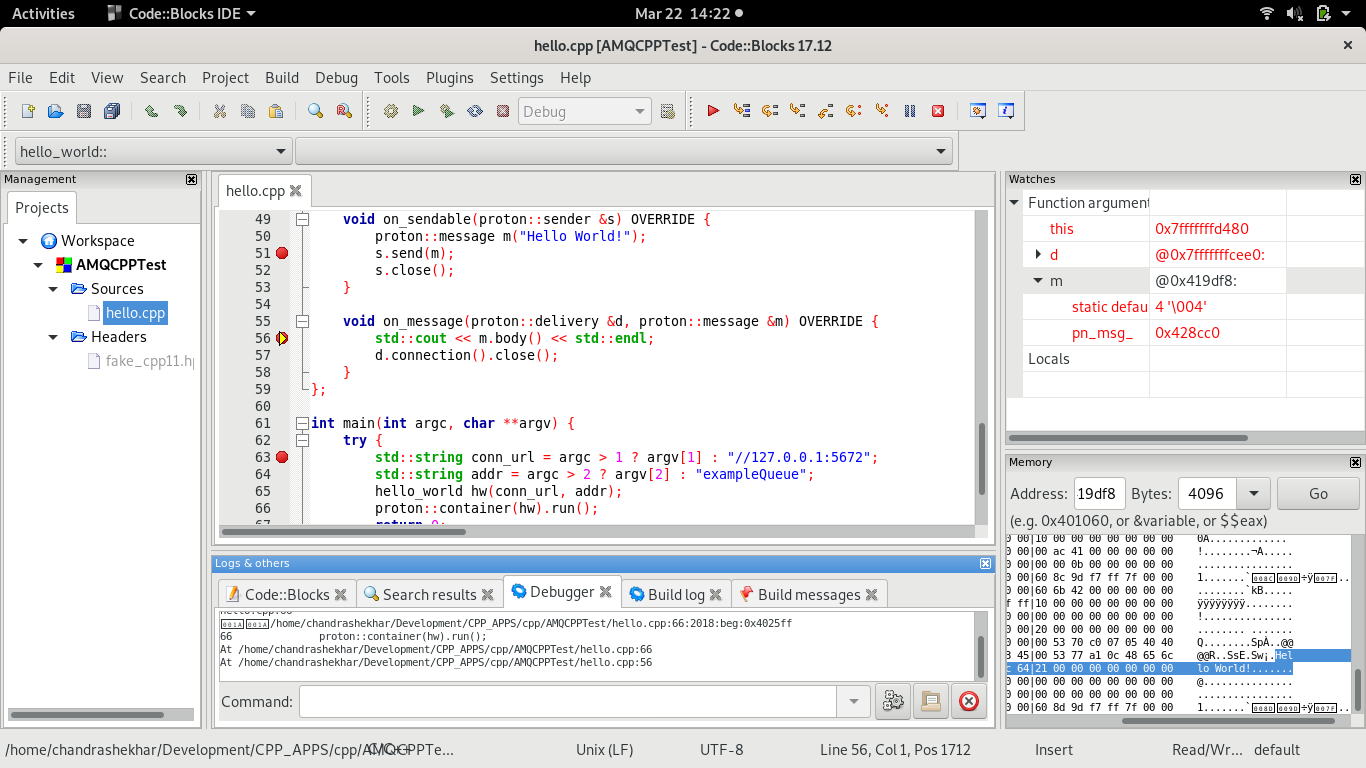Click the editor's horizontal scrollbar
The height and width of the screenshot is (768, 1366).
tap(343, 531)
